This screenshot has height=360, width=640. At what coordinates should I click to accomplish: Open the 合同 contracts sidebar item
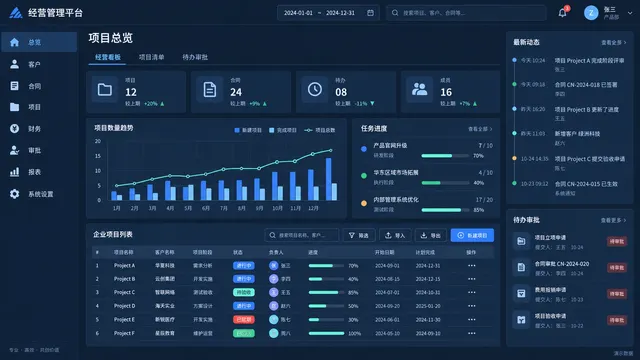click(39, 86)
